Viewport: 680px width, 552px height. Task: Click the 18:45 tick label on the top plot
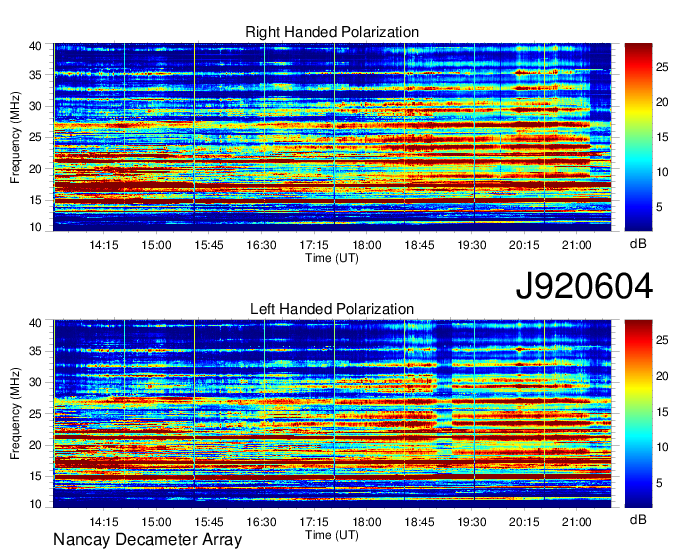[x=419, y=245]
